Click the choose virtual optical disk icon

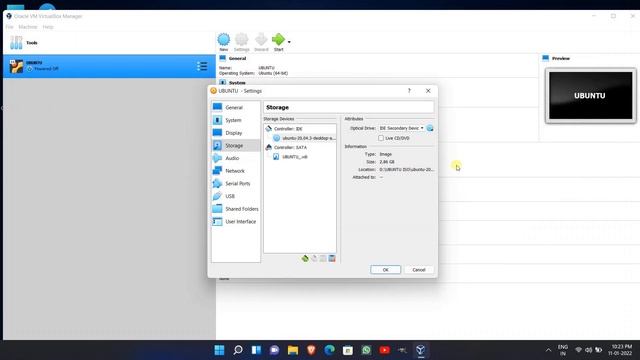430,128
